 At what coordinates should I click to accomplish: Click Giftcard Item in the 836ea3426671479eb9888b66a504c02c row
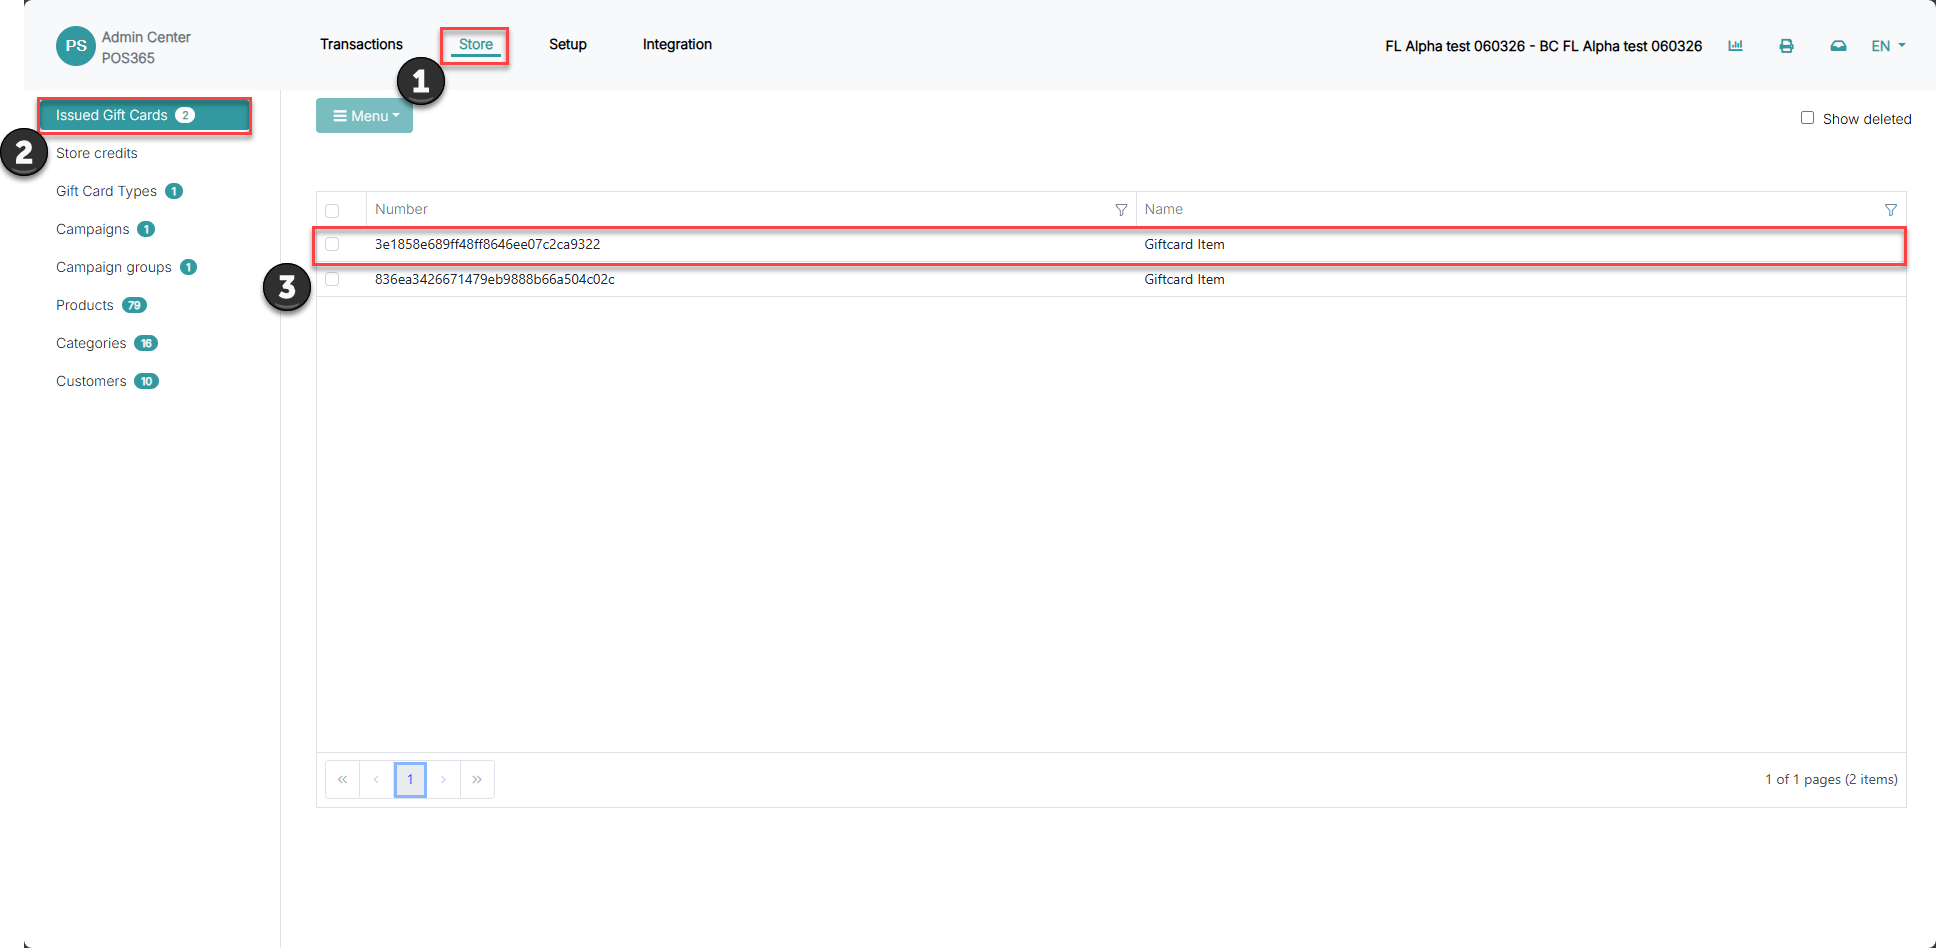point(1184,279)
